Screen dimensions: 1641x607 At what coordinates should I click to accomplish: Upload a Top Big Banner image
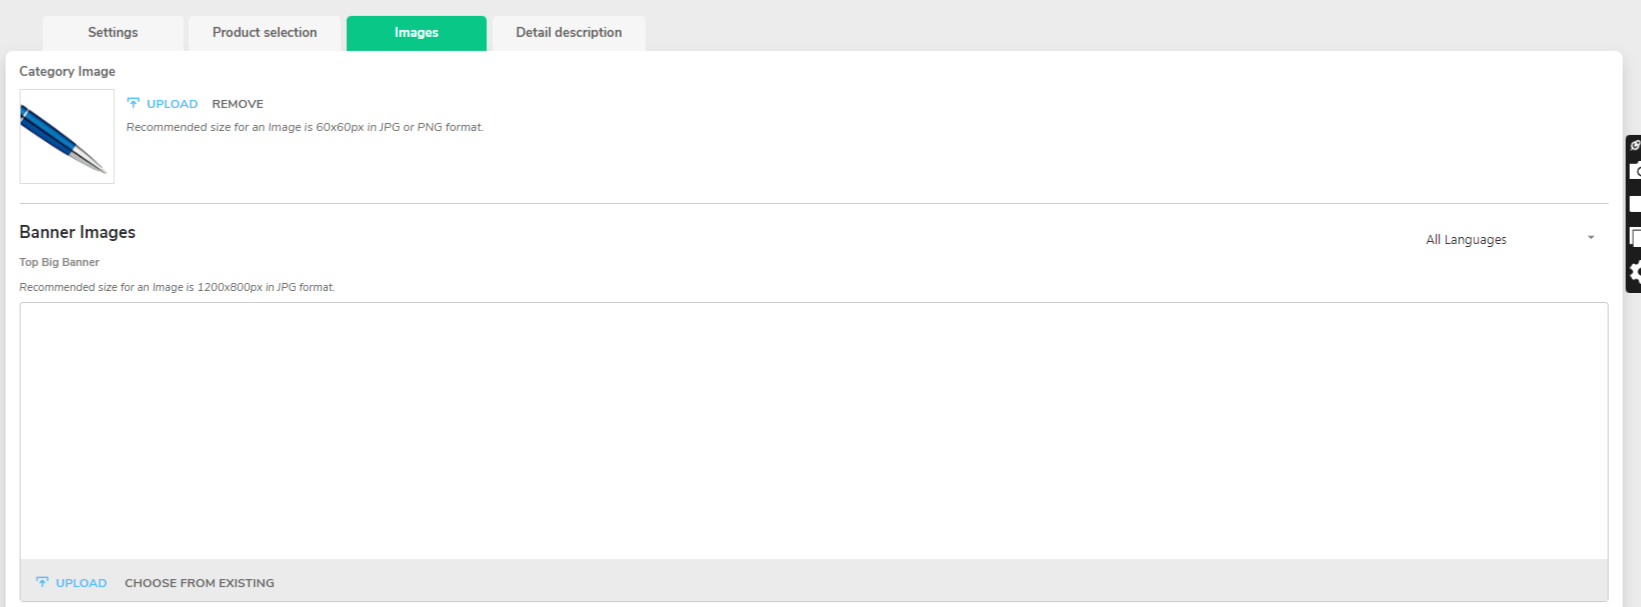pyautogui.click(x=81, y=583)
